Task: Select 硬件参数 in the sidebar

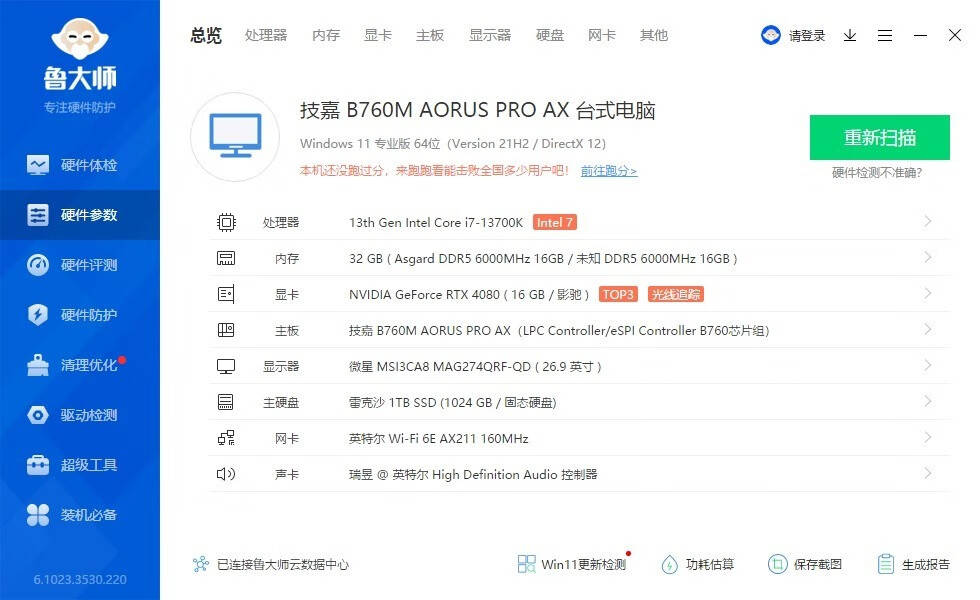Action: (80, 215)
